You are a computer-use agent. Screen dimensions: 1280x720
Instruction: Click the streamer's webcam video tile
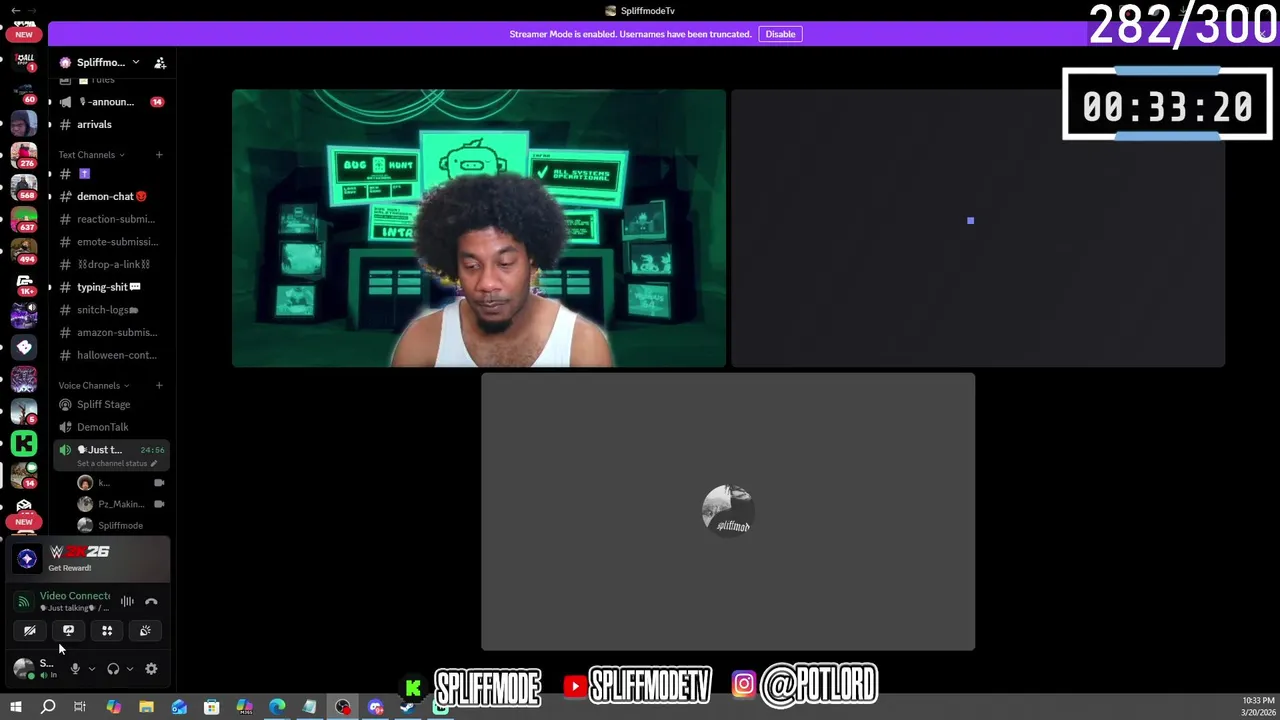(x=479, y=229)
